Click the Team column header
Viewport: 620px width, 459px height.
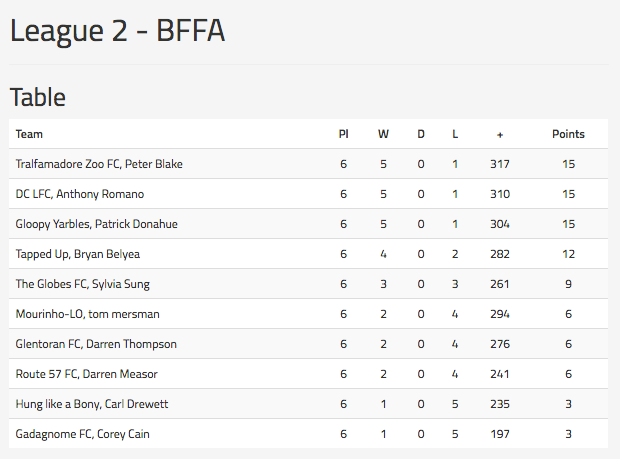tap(29, 134)
